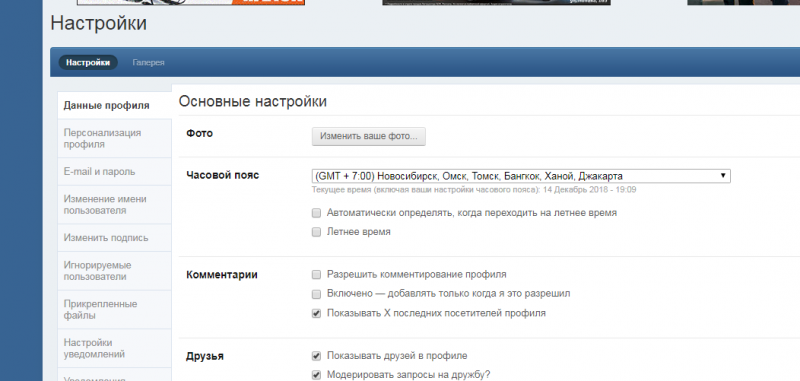The height and width of the screenshot is (381, 800).
Task: Enable automatic daylight saving detection checkbox
Action: 316,213
